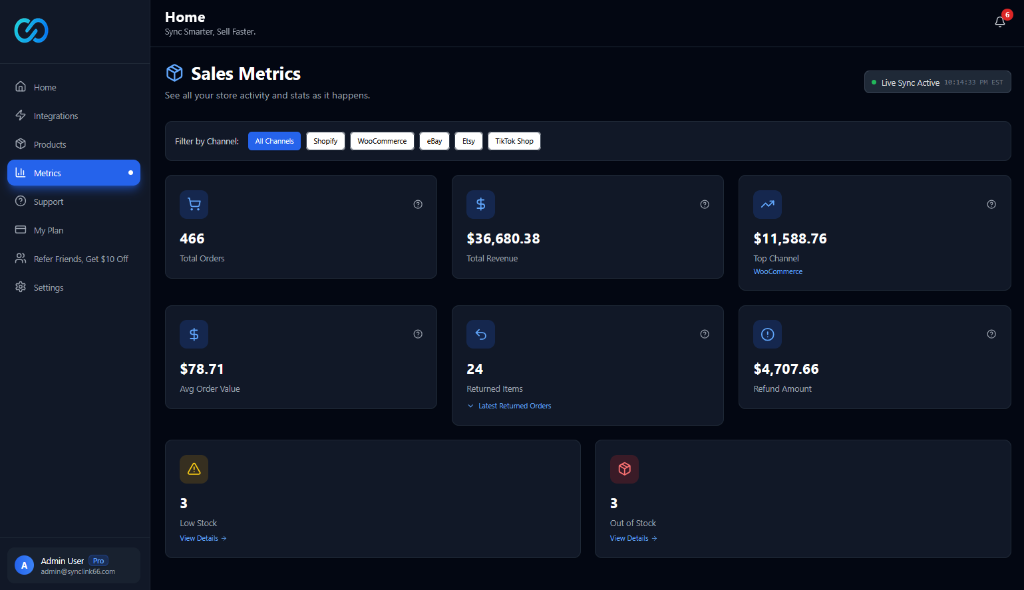Open the WooCommerce link under Top Channel
This screenshot has height=590, width=1024.
(x=778, y=271)
